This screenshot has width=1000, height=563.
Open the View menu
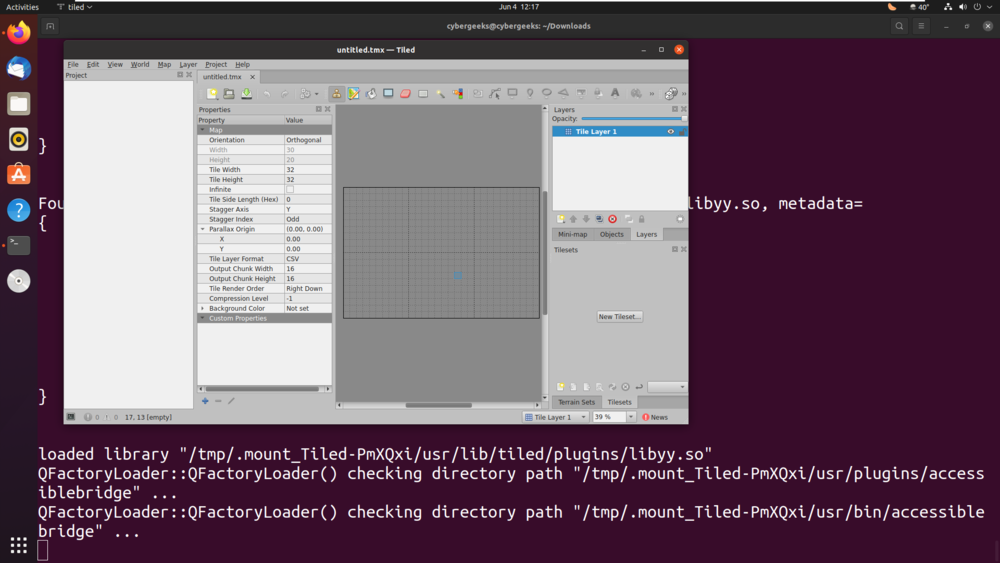click(115, 64)
